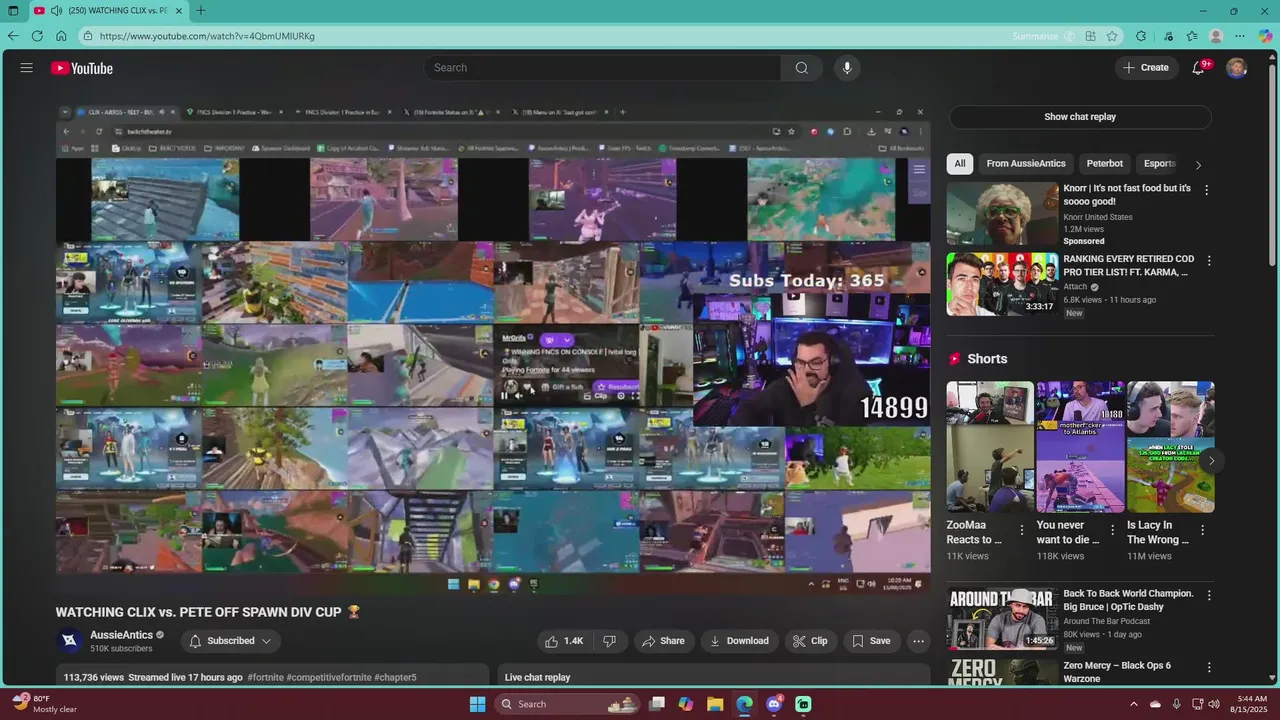
Task: Open Windows Start menu
Action: [x=477, y=704]
